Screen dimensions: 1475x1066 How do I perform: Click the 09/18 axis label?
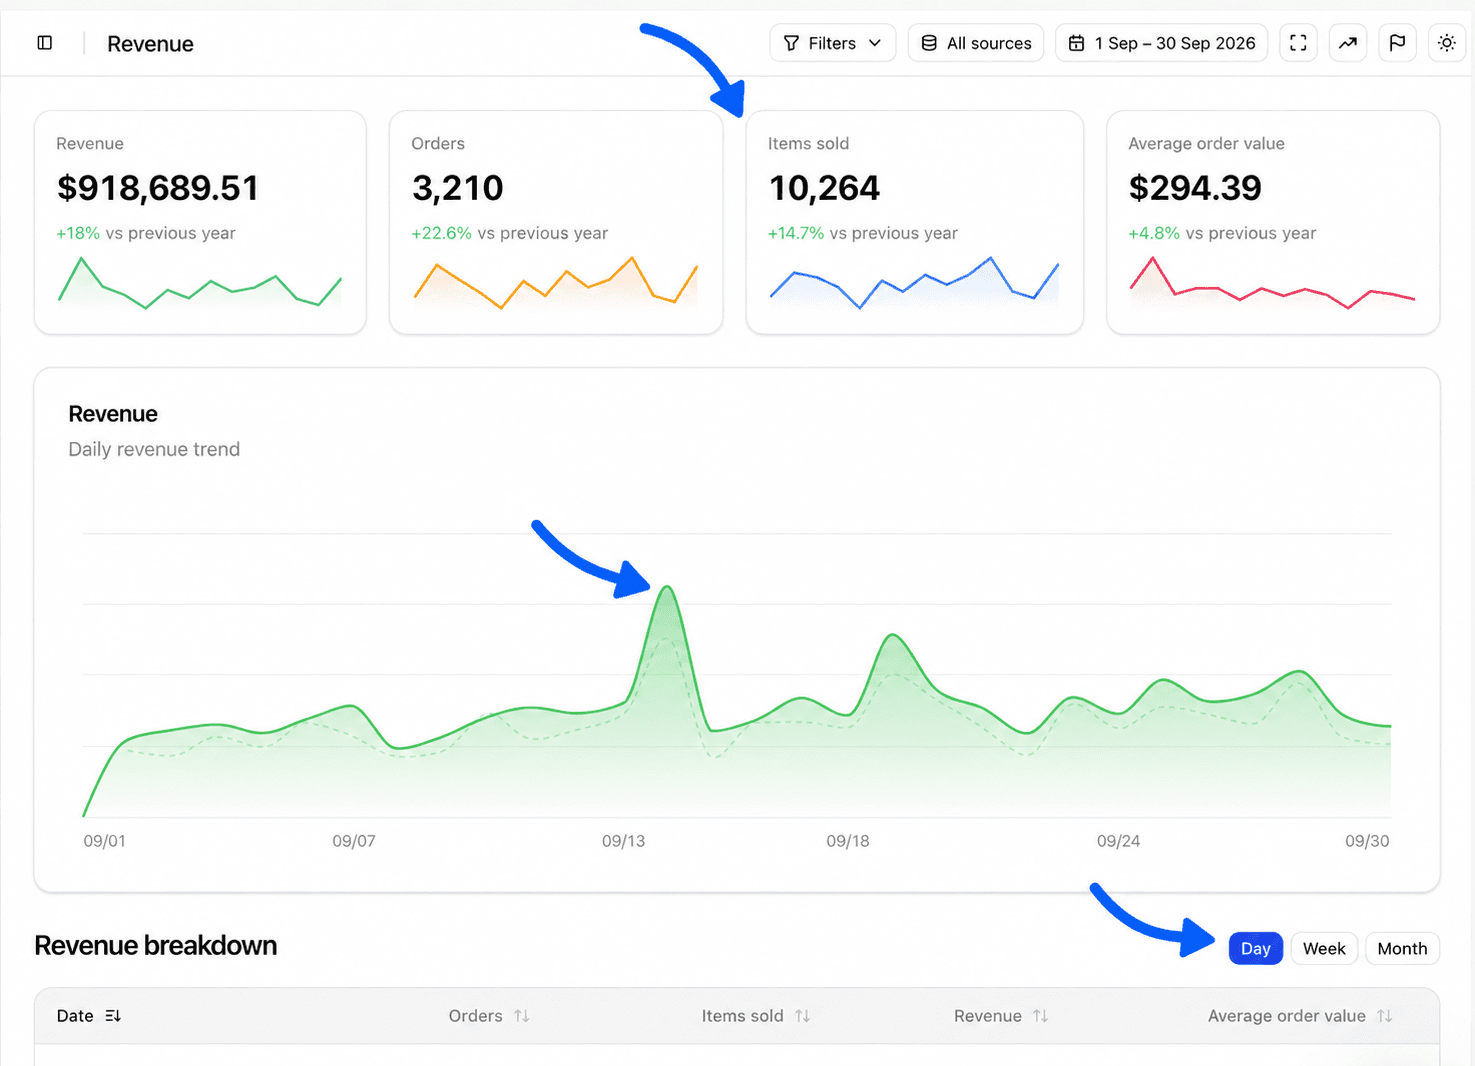pos(848,841)
